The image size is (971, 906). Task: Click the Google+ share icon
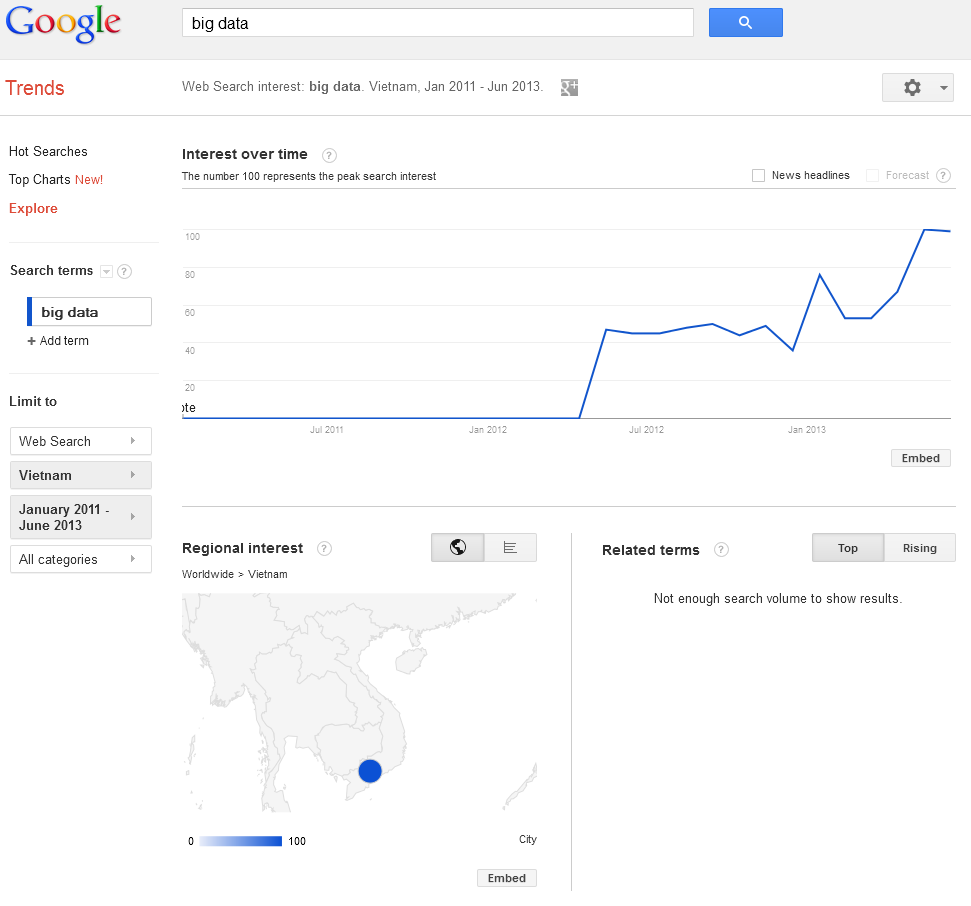coord(570,87)
